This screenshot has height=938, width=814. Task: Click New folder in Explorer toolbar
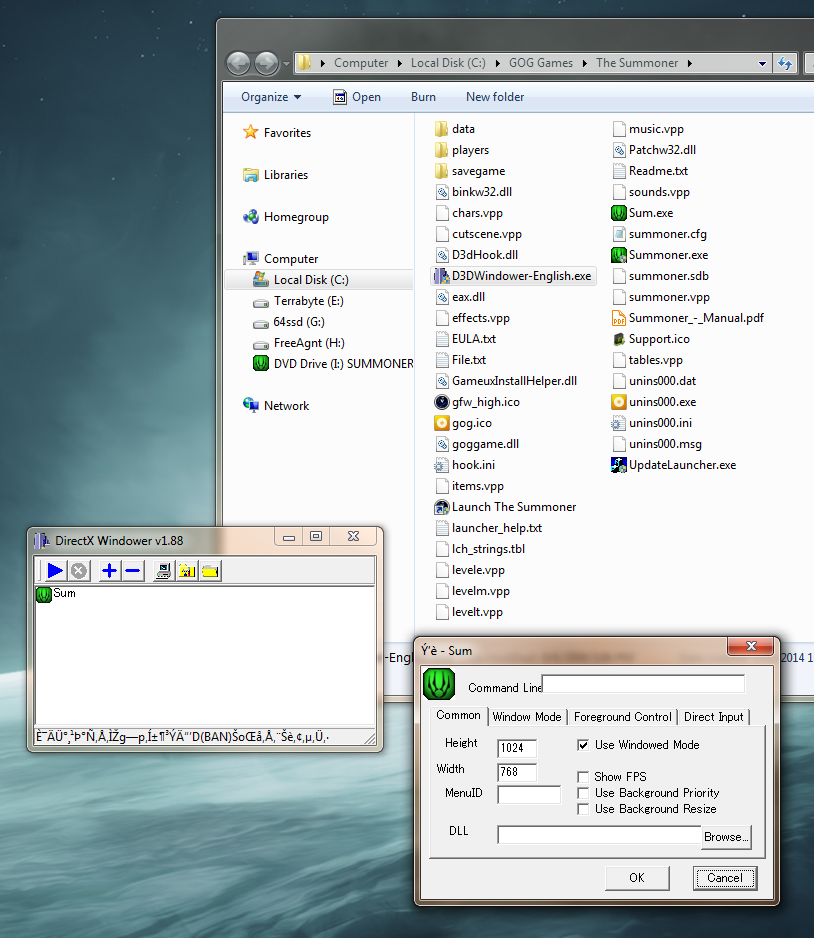pyautogui.click(x=495, y=97)
